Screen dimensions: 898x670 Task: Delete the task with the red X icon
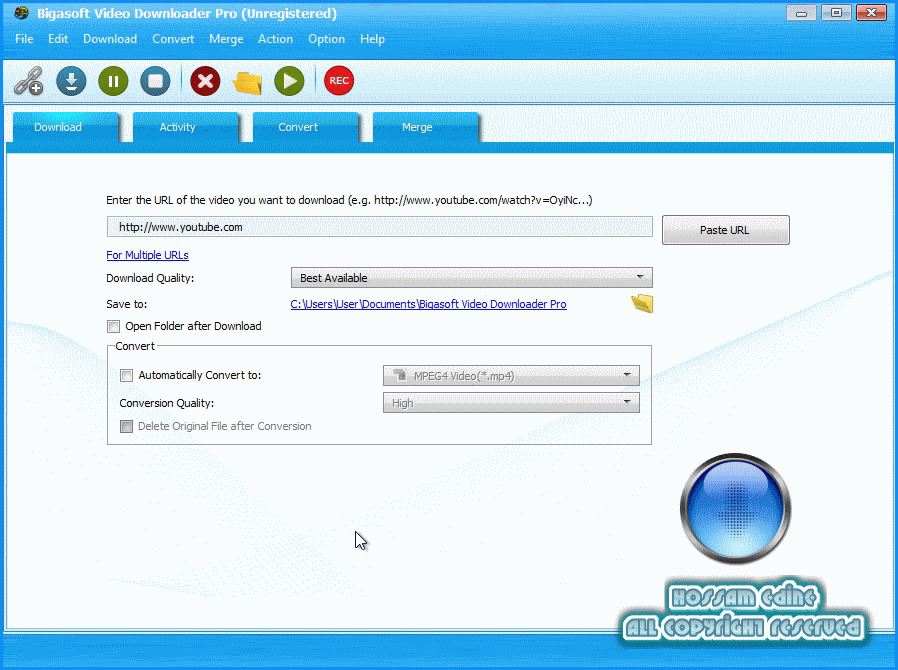(x=205, y=81)
